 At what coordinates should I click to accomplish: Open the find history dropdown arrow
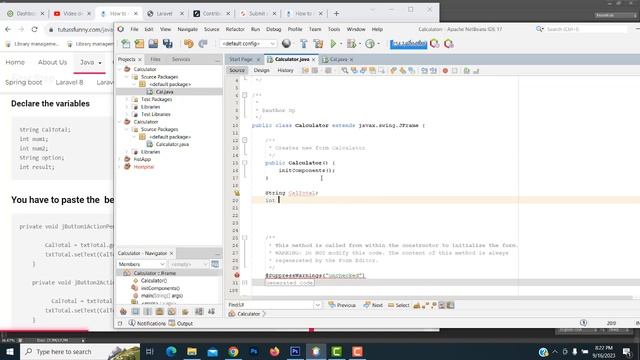click(x=318, y=305)
